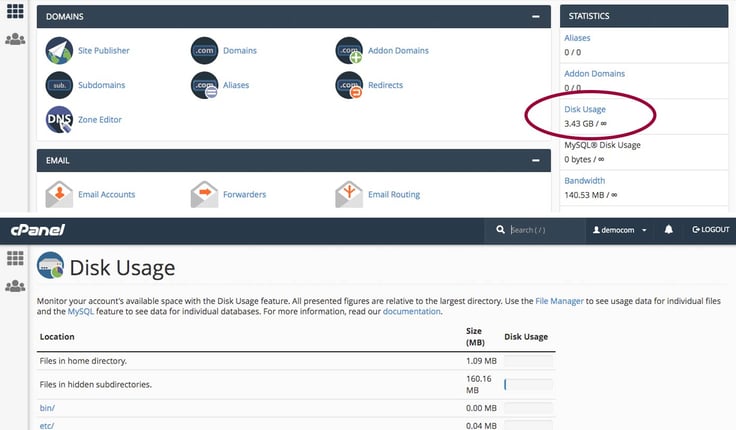Open the Addon Domains link in Domains panel
The image size is (736, 430).
point(398,51)
